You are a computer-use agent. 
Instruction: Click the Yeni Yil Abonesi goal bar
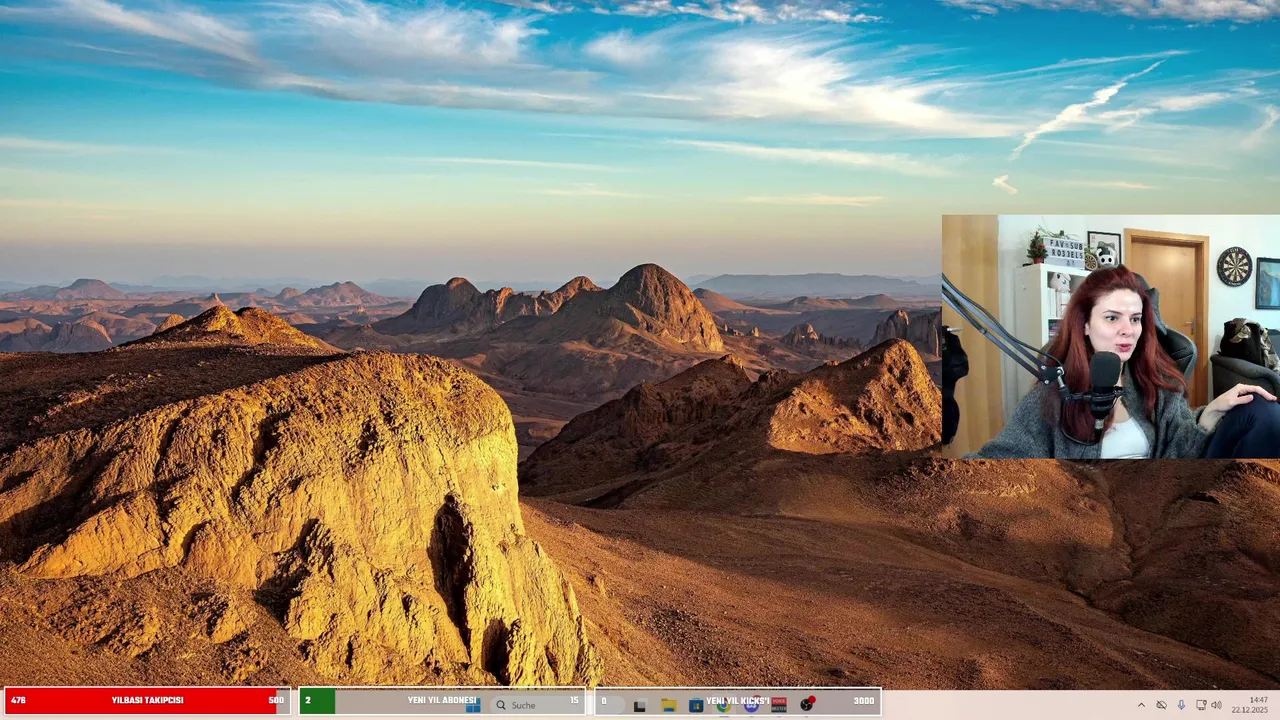click(x=442, y=700)
